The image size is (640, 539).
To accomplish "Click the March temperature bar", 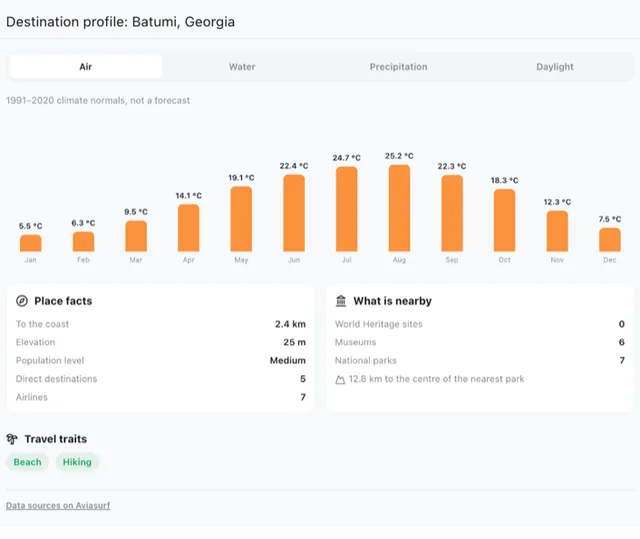I will [x=136, y=236].
